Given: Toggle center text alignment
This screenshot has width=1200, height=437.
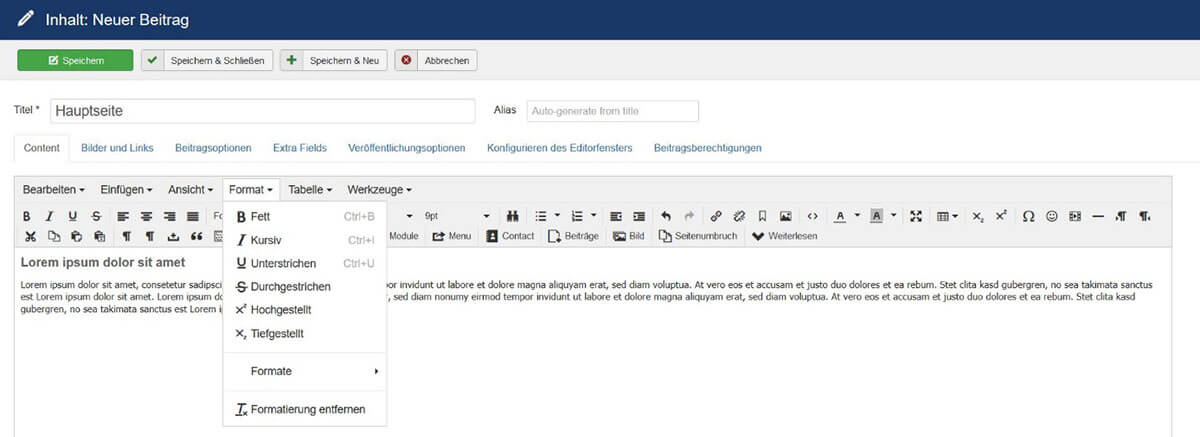Looking at the screenshot, I should 146,216.
